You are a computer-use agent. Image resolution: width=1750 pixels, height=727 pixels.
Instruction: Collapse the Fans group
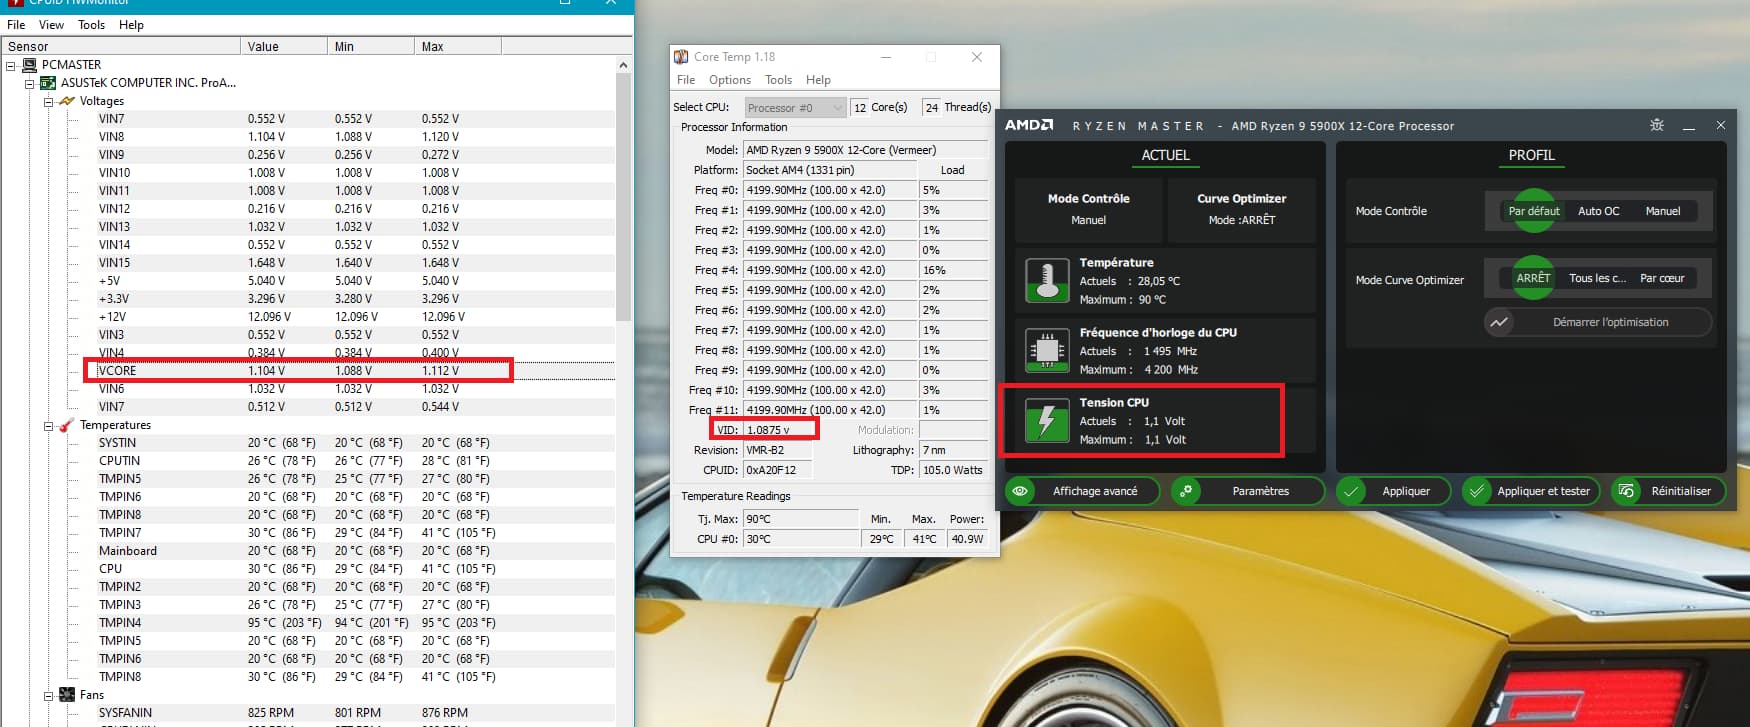tap(48, 695)
